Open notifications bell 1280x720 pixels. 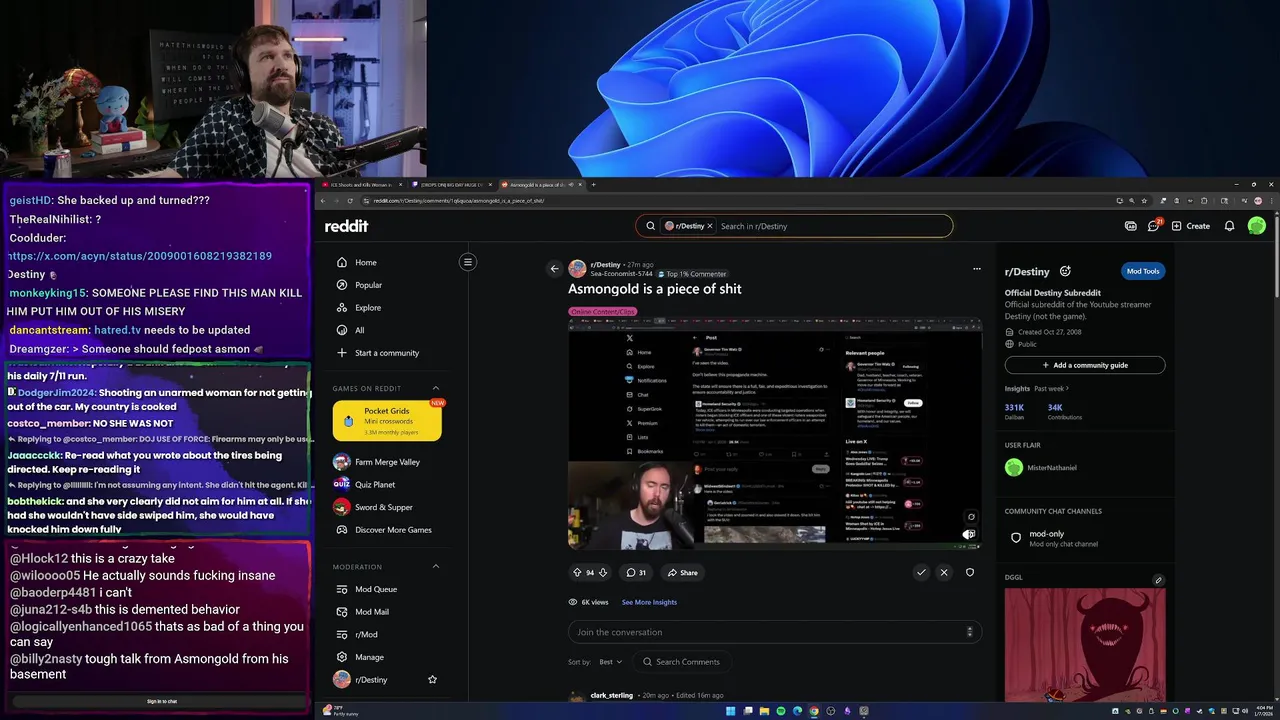tap(1230, 226)
